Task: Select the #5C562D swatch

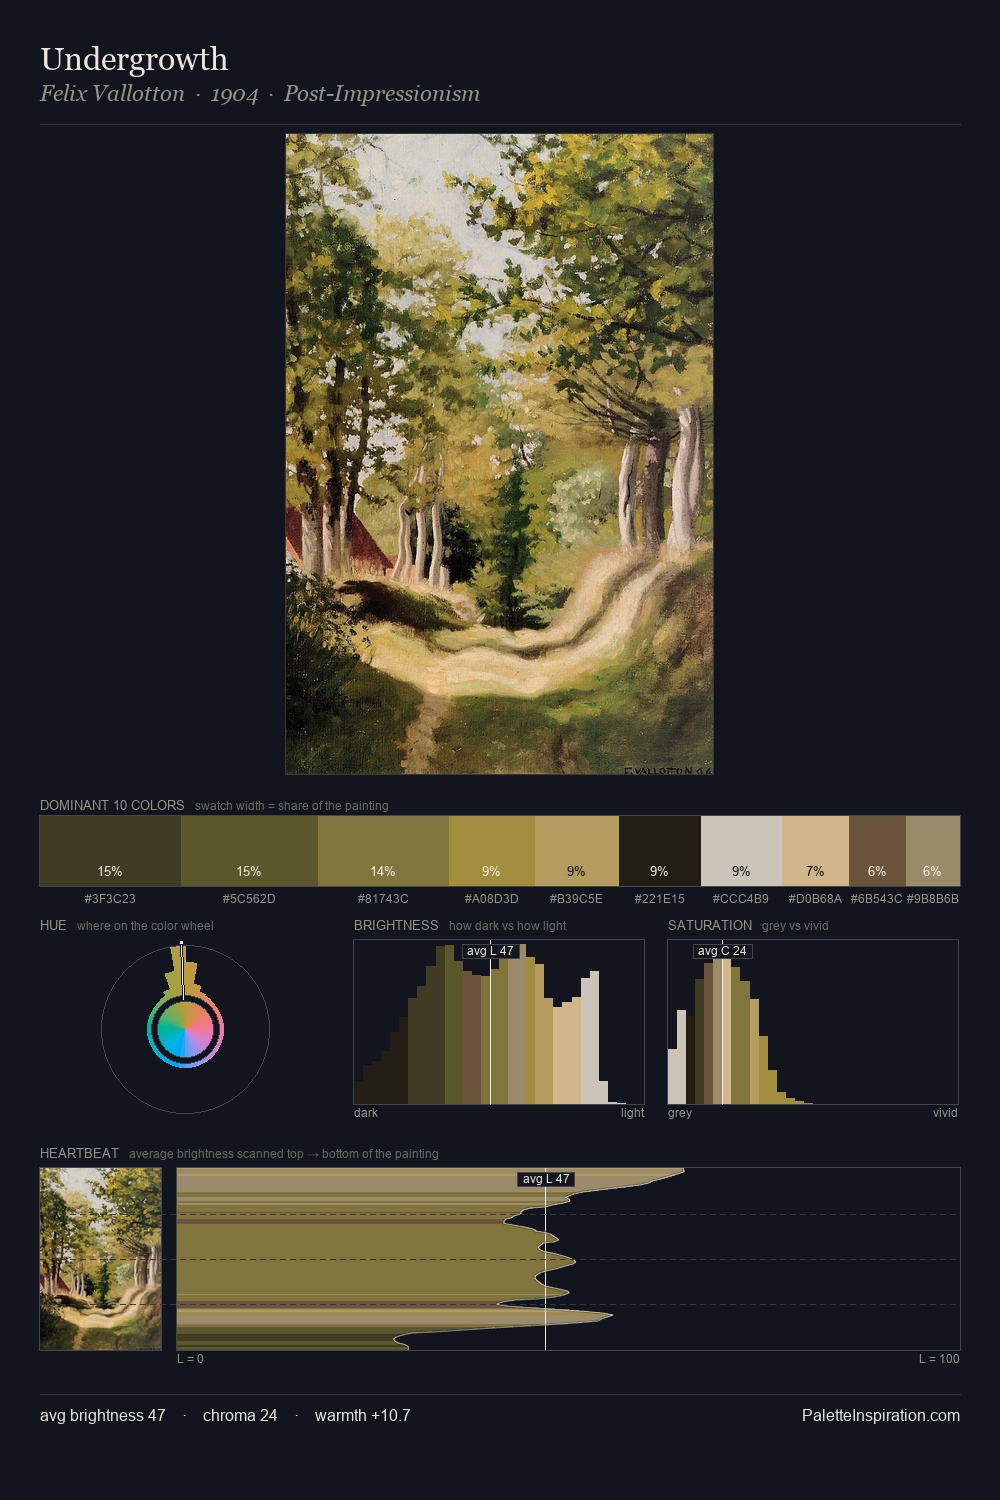Action: [249, 851]
